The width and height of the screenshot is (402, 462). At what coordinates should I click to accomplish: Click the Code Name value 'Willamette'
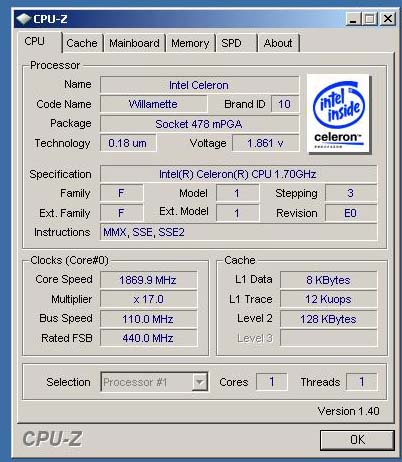coord(153,104)
